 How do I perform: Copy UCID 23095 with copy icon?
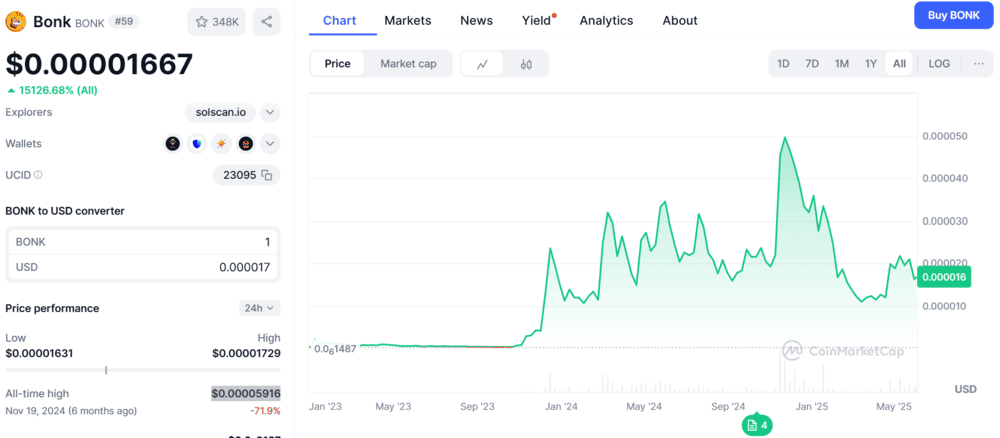click(267, 175)
